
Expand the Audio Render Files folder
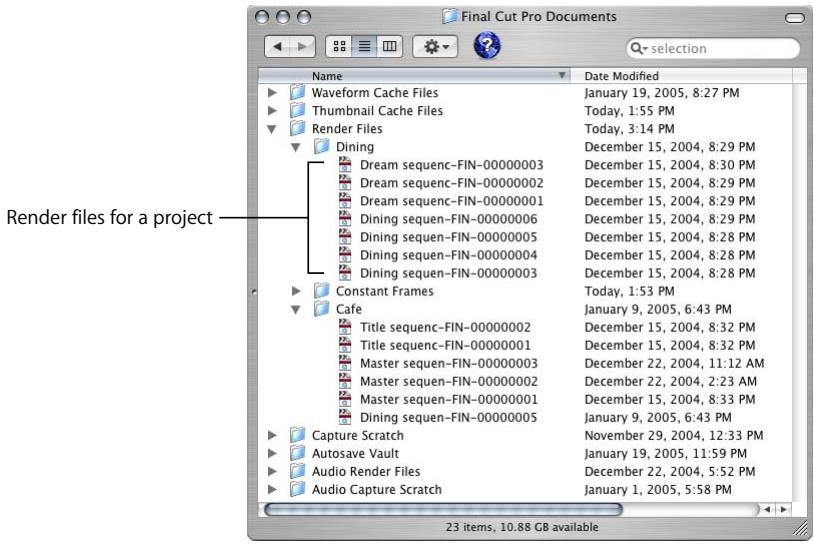(x=272, y=471)
